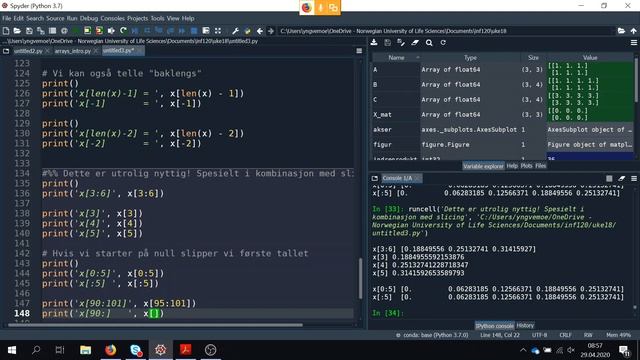This screenshot has height=360, width=640.
Task: Click the Save all files icon
Action: [x=40, y=31]
